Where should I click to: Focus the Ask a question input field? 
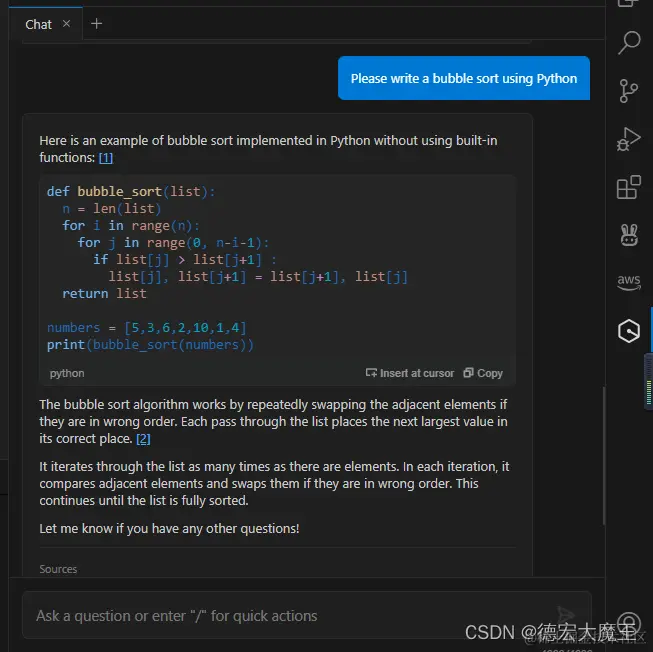(307, 615)
